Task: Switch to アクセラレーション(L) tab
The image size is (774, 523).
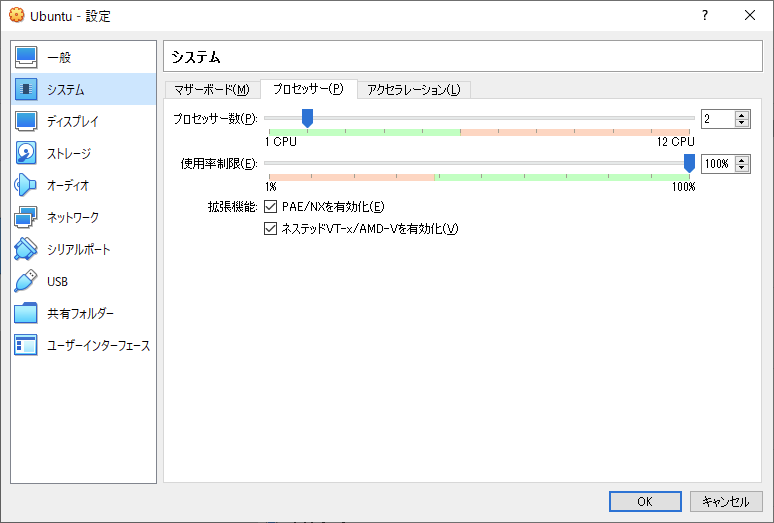Action: (x=414, y=90)
